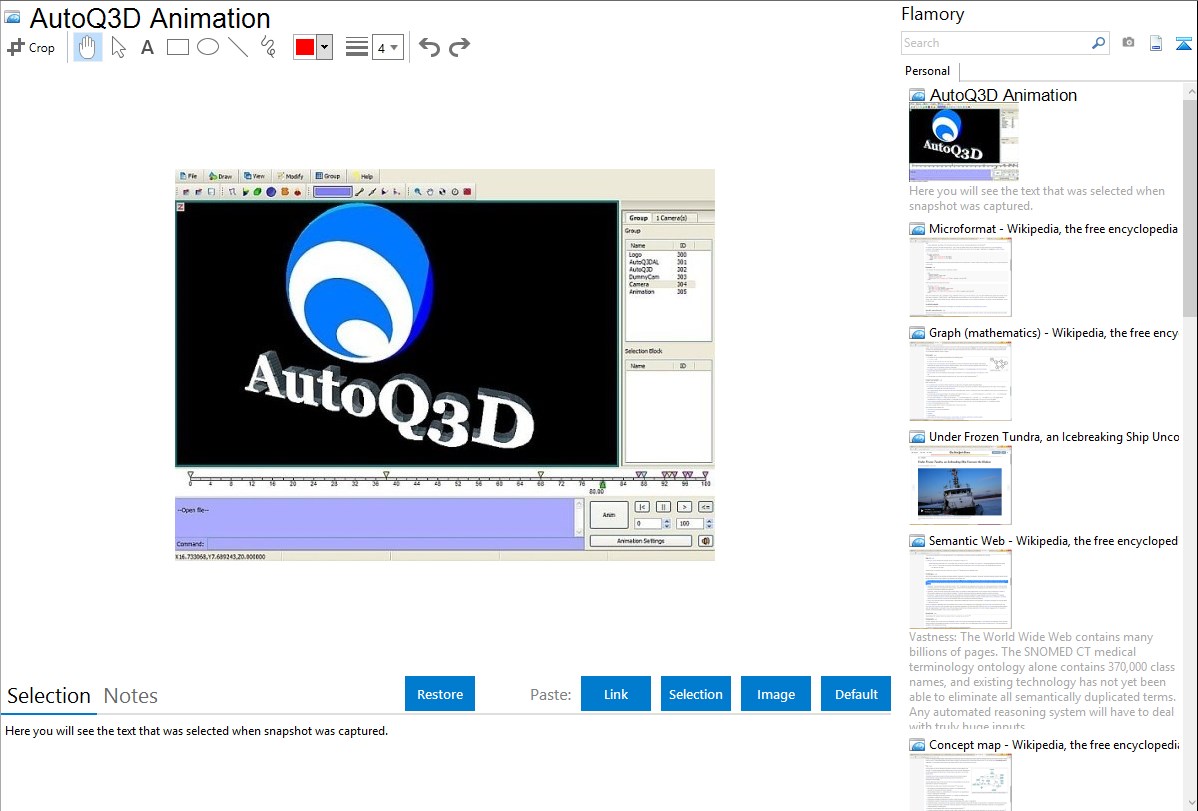Screen dimensions: 1198x811
Task: Activate the hand pan tool
Action: [88, 47]
